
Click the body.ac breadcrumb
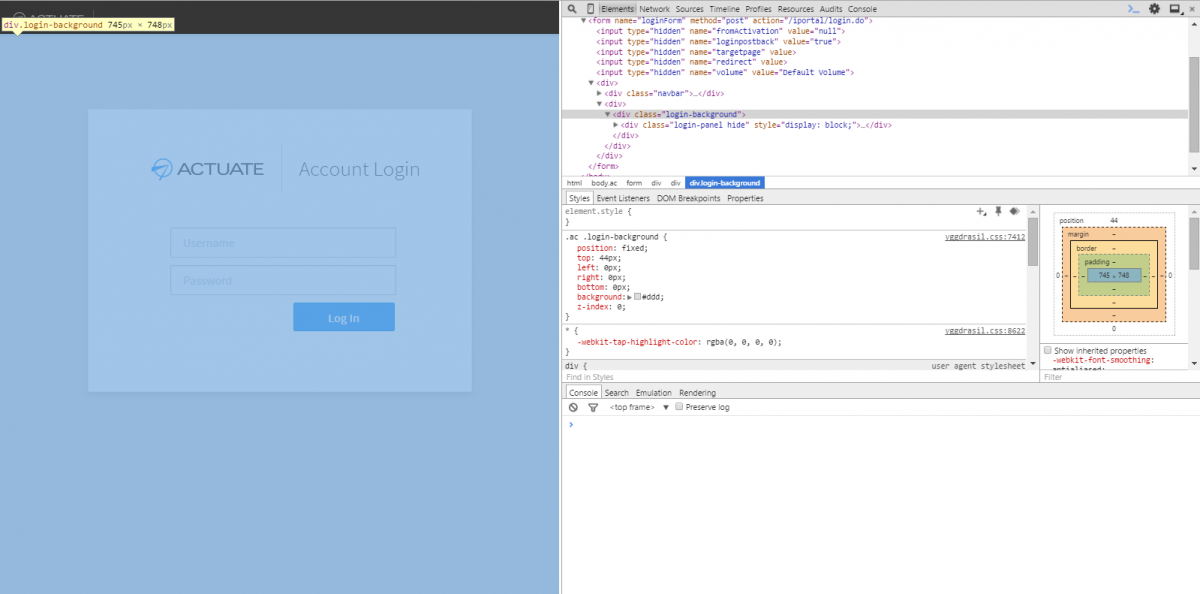point(604,183)
